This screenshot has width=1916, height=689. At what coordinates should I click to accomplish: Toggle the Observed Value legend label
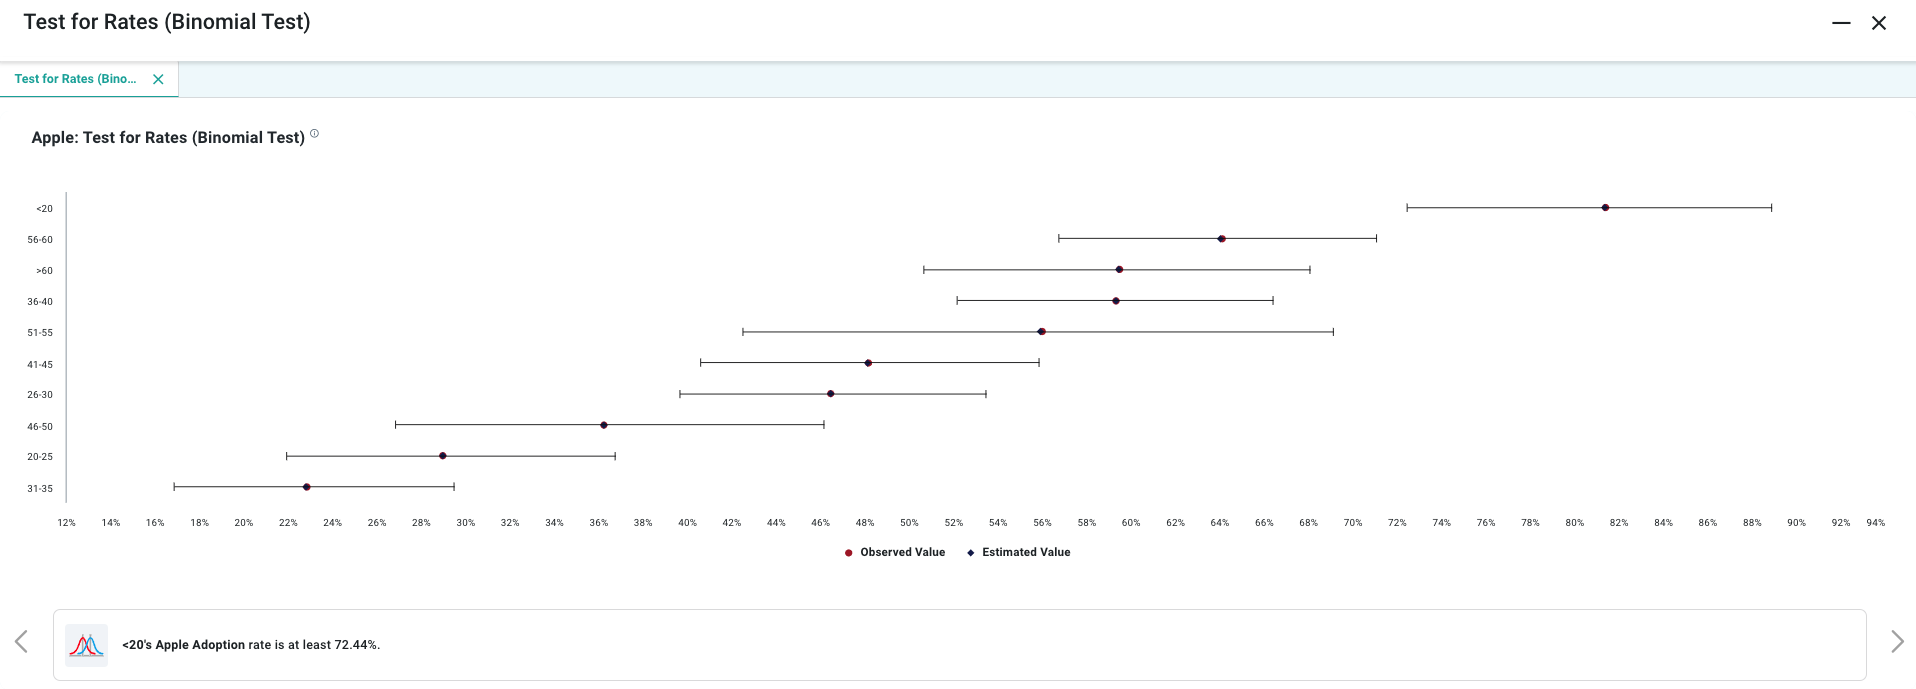[902, 553]
